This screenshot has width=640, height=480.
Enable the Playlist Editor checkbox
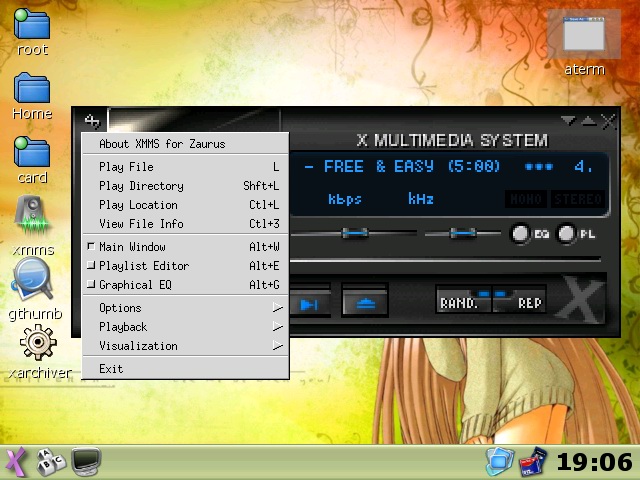point(91,266)
